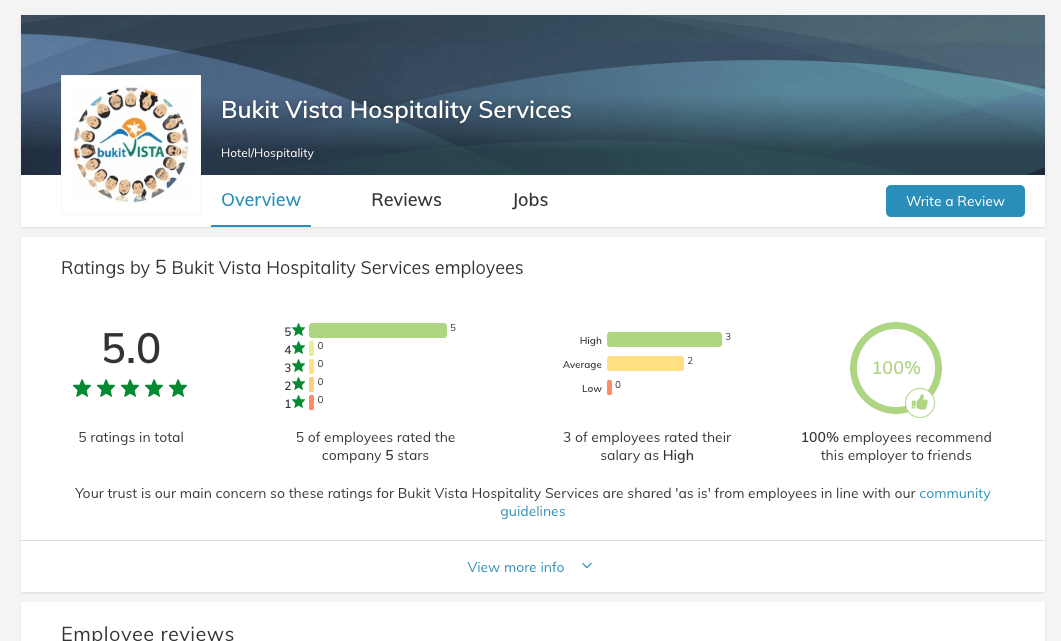Open the View more info link
The image size is (1061, 641).
516,567
